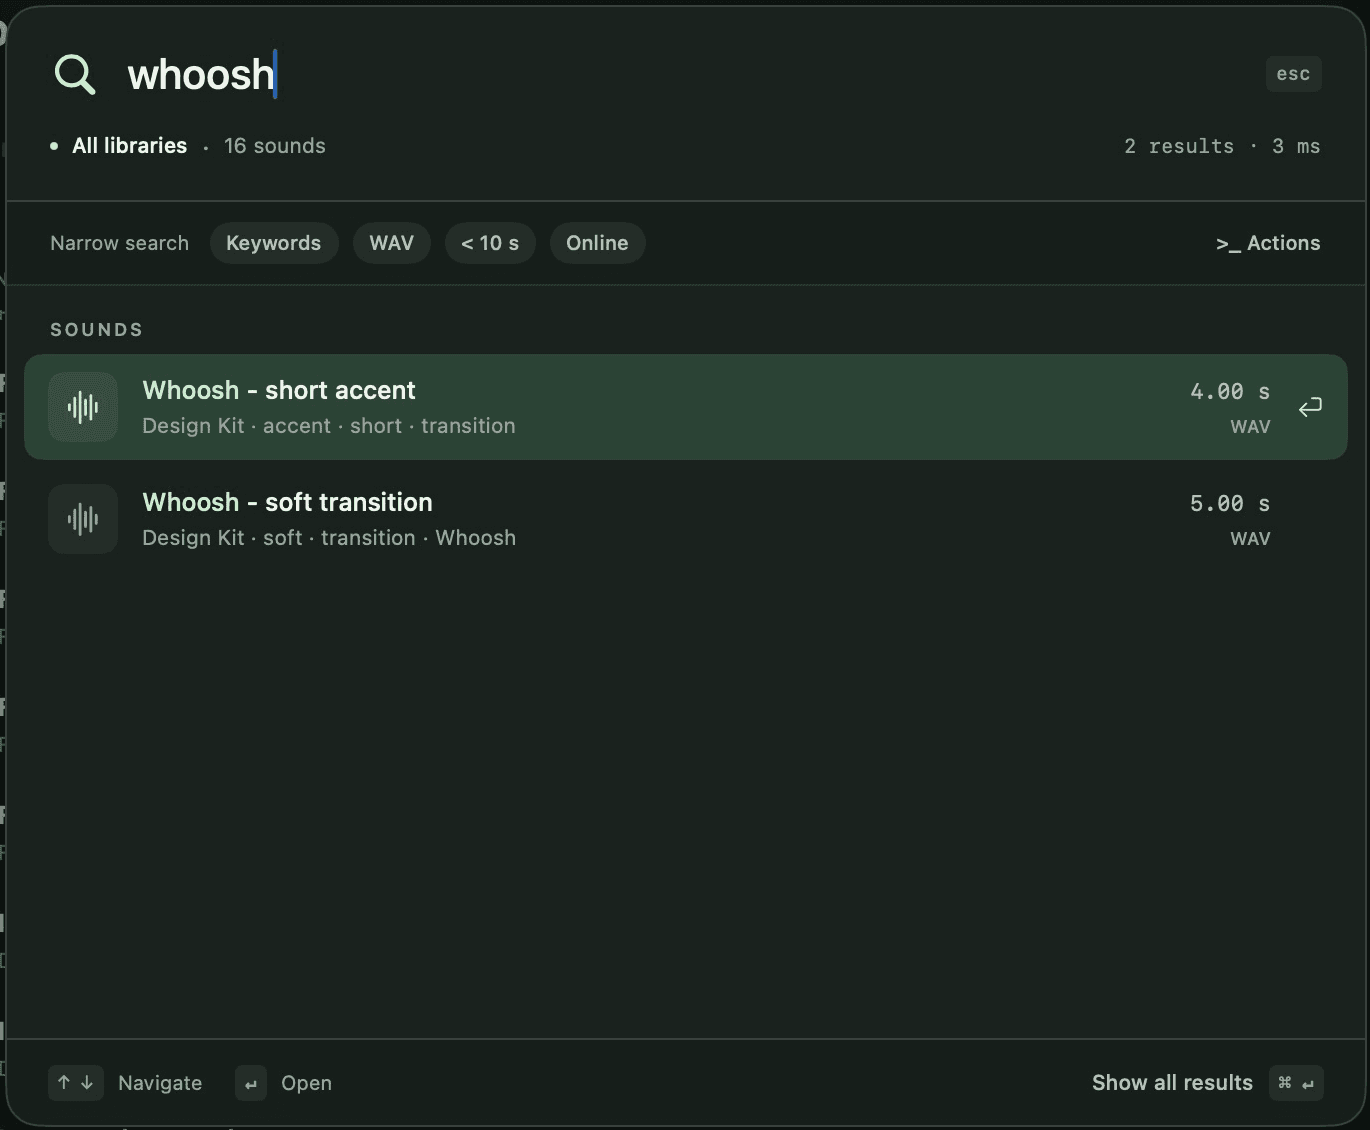Click the tags line 'Design Kit · soft · transition · Whoosh'
Image resolution: width=1370 pixels, height=1130 pixels.
point(329,538)
